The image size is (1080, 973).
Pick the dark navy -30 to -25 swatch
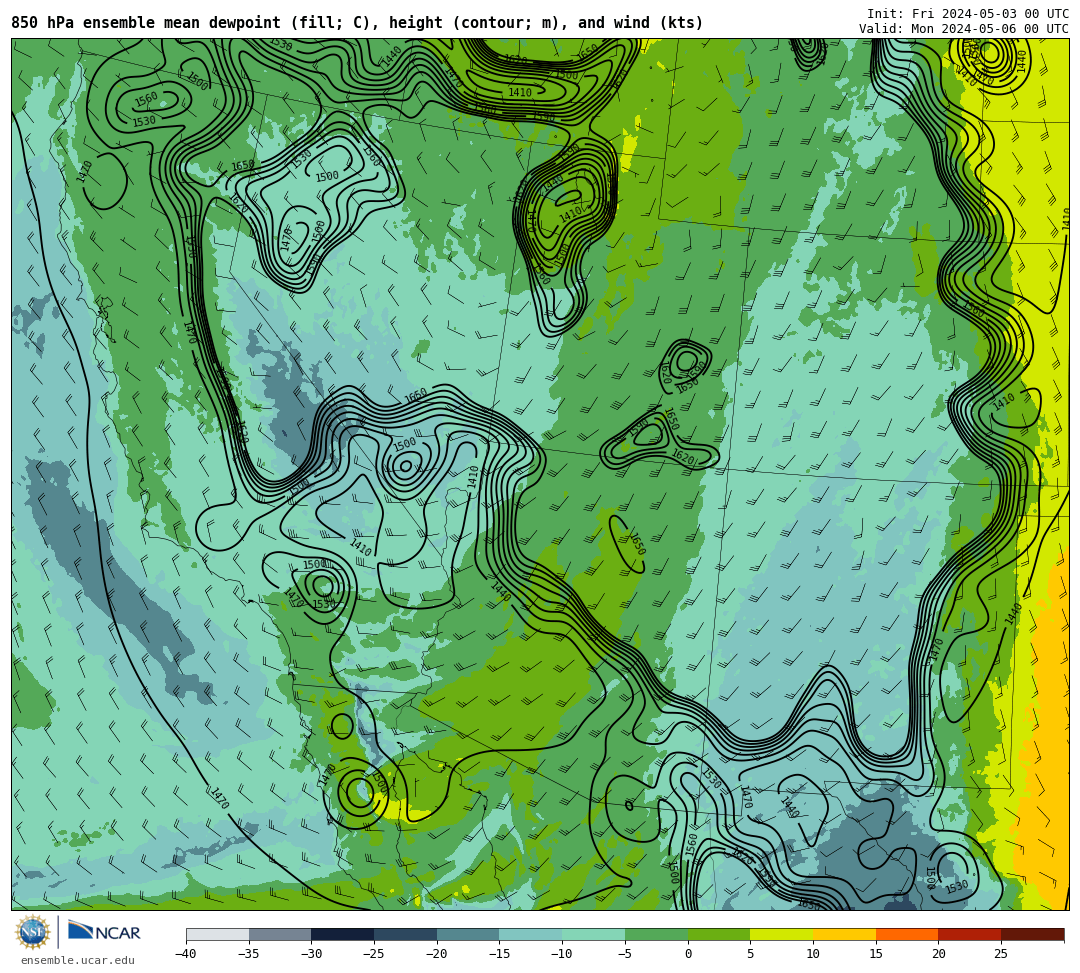[343, 934]
